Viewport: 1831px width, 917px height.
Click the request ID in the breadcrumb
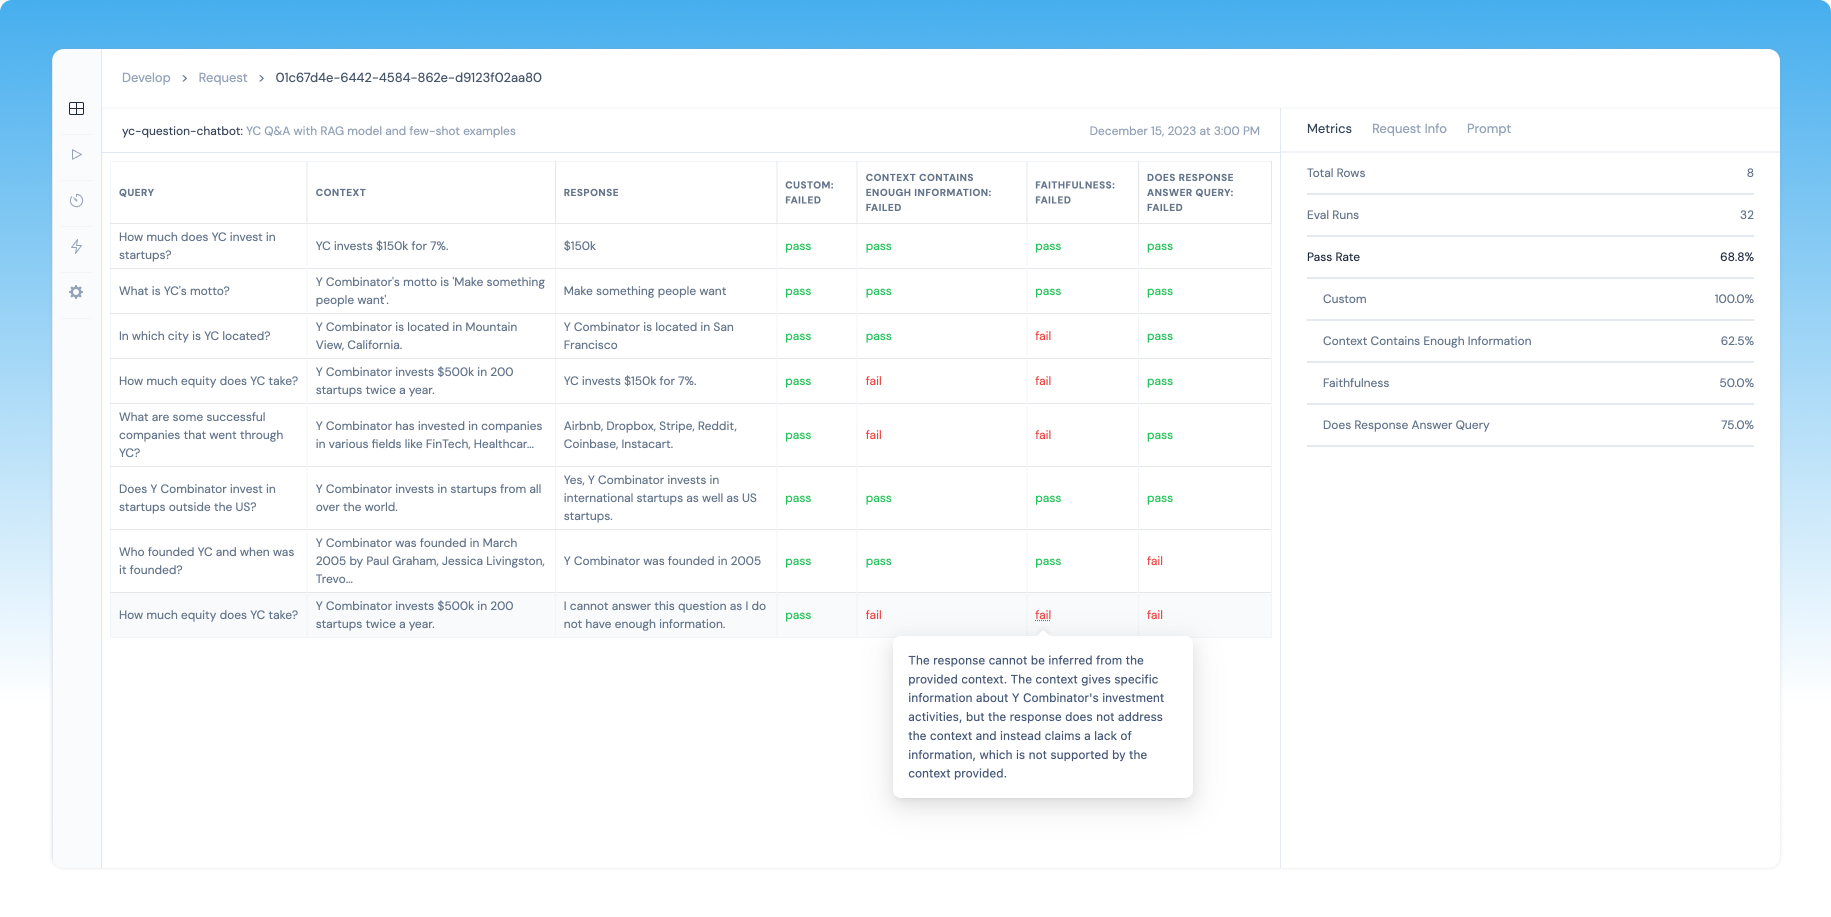[408, 77]
